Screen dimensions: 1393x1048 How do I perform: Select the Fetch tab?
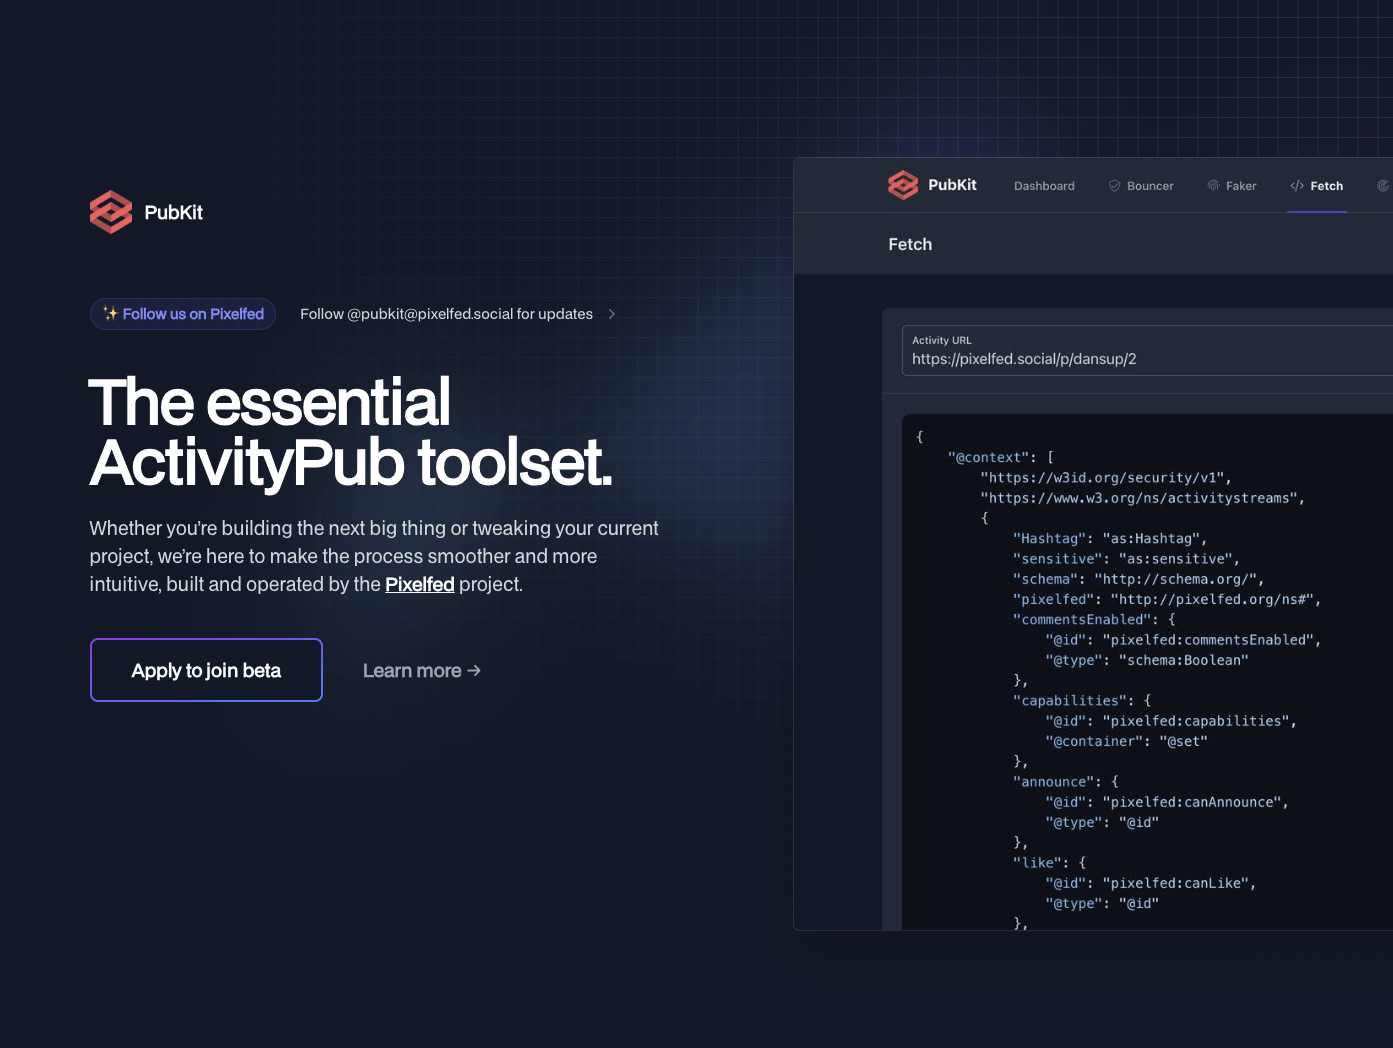coord(1316,186)
